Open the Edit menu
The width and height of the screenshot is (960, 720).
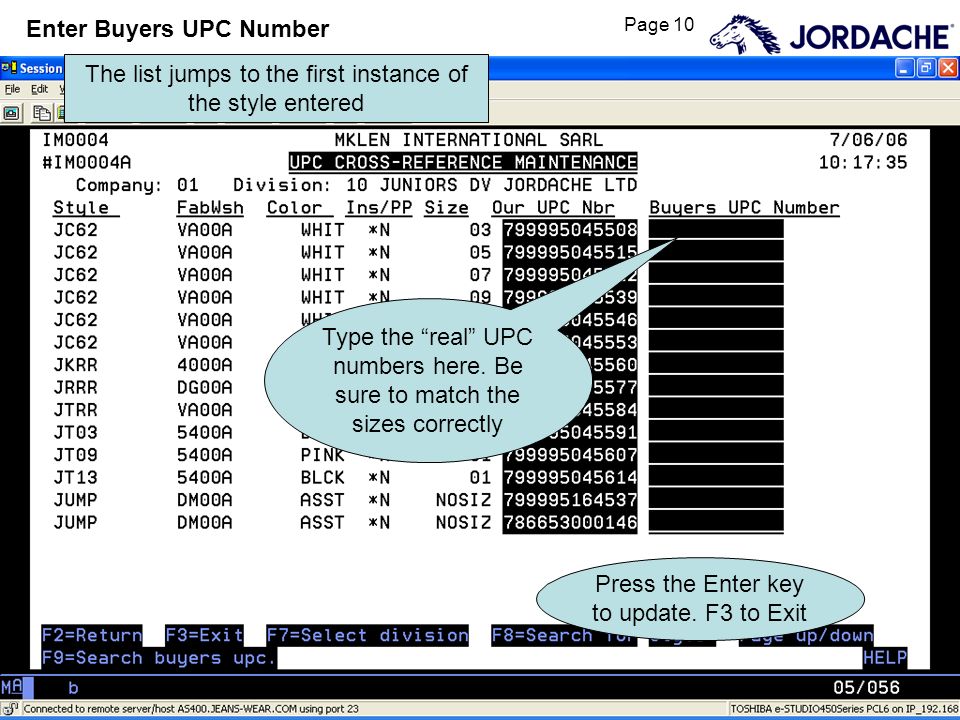pos(39,89)
